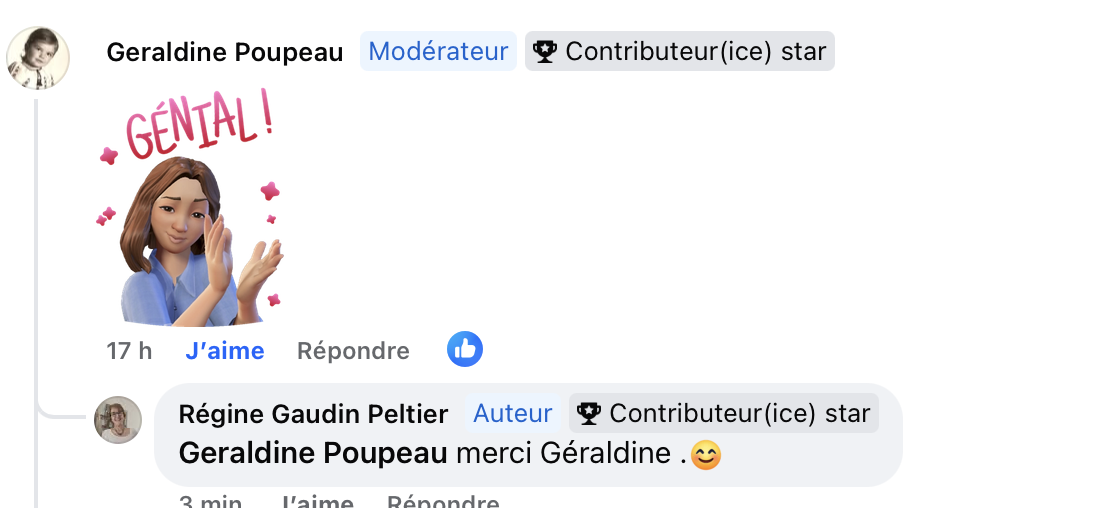Click Régine Gaudin Peltier's profile picture
The width and height of the screenshot is (1114, 508).
click(x=118, y=420)
